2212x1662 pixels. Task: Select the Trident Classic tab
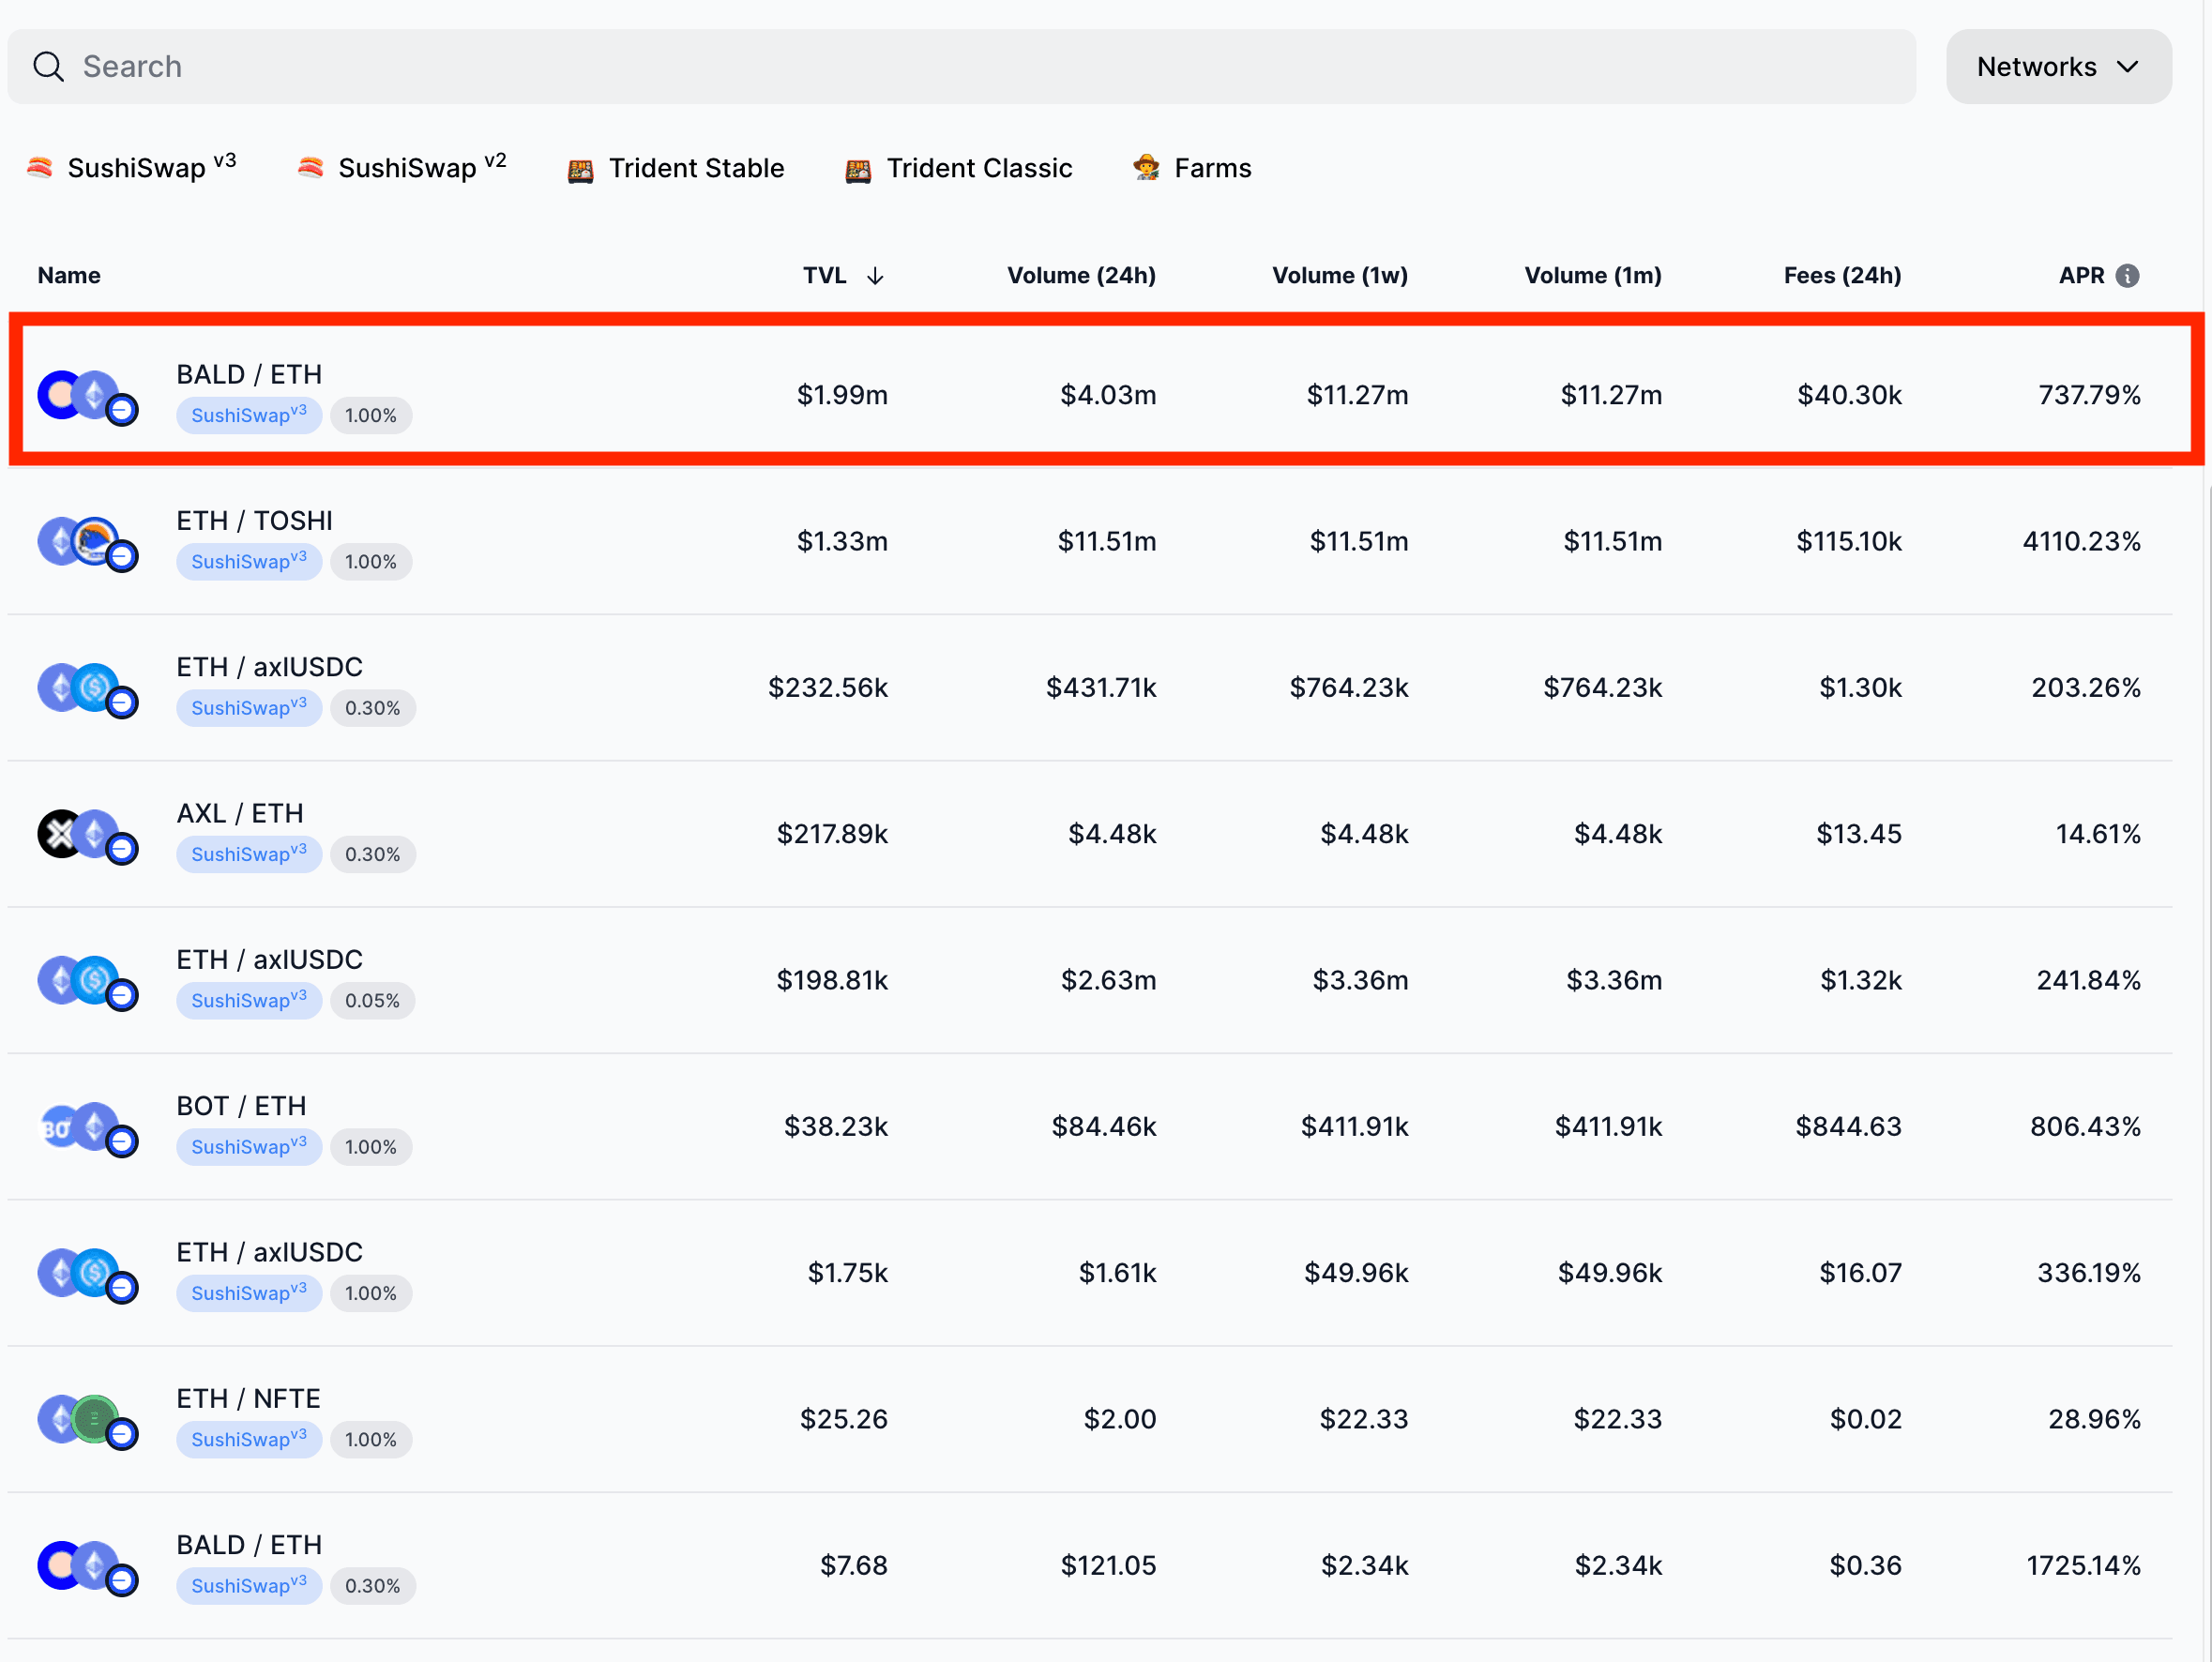pyautogui.click(x=959, y=168)
